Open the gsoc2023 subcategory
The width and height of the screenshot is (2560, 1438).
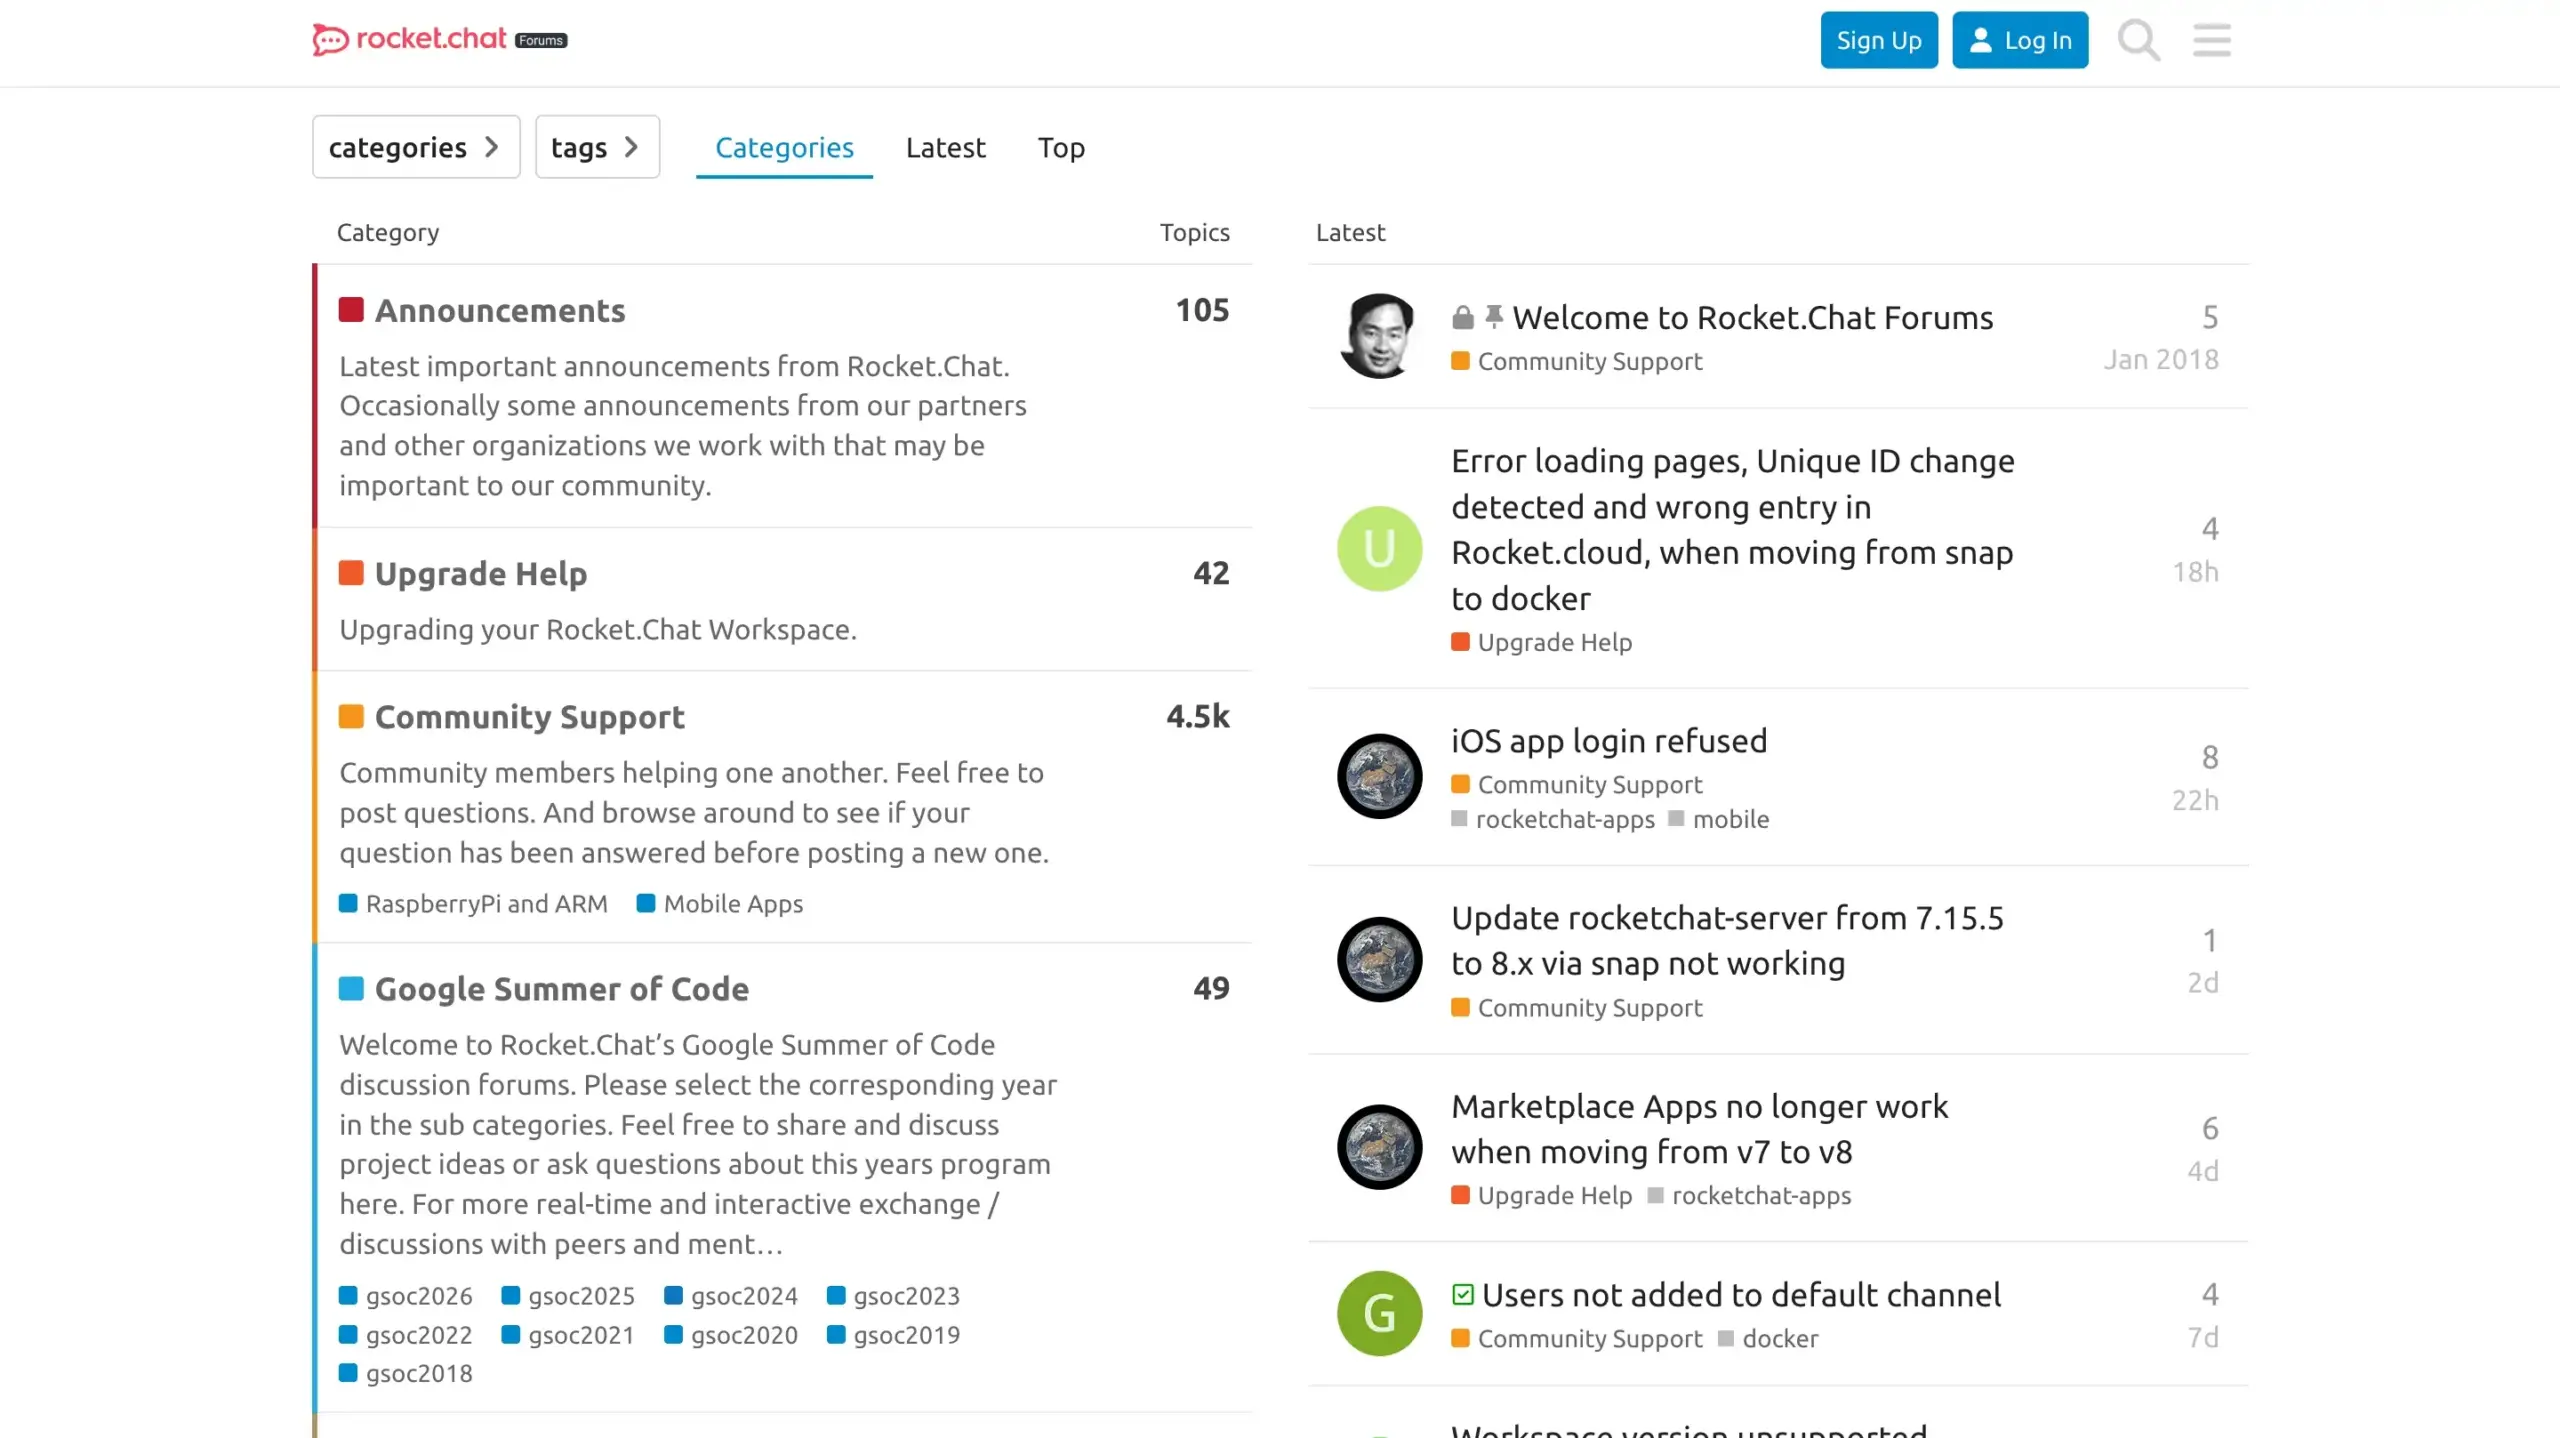coord(893,1296)
